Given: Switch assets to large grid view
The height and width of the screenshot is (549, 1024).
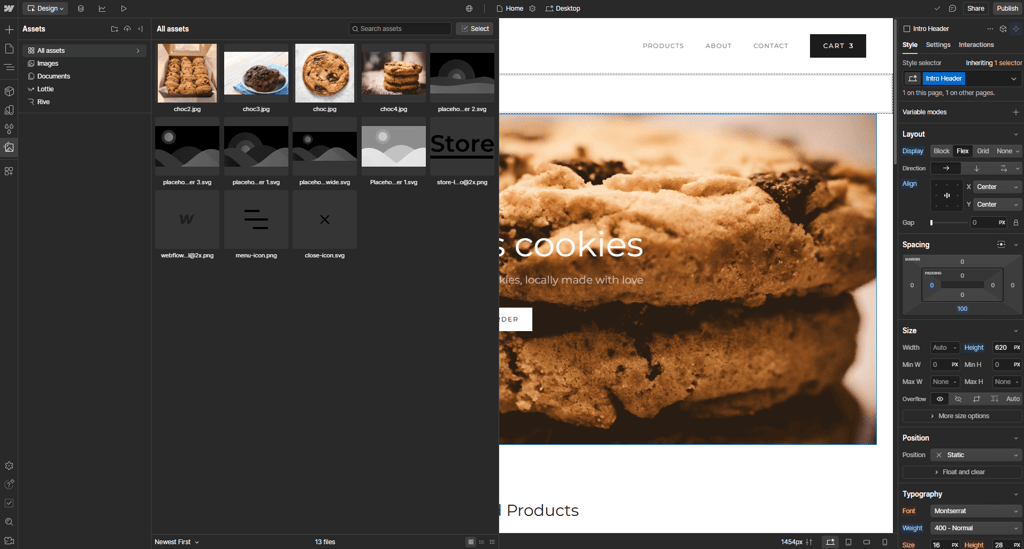Looking at the screenshot, I should click(470, 542).
